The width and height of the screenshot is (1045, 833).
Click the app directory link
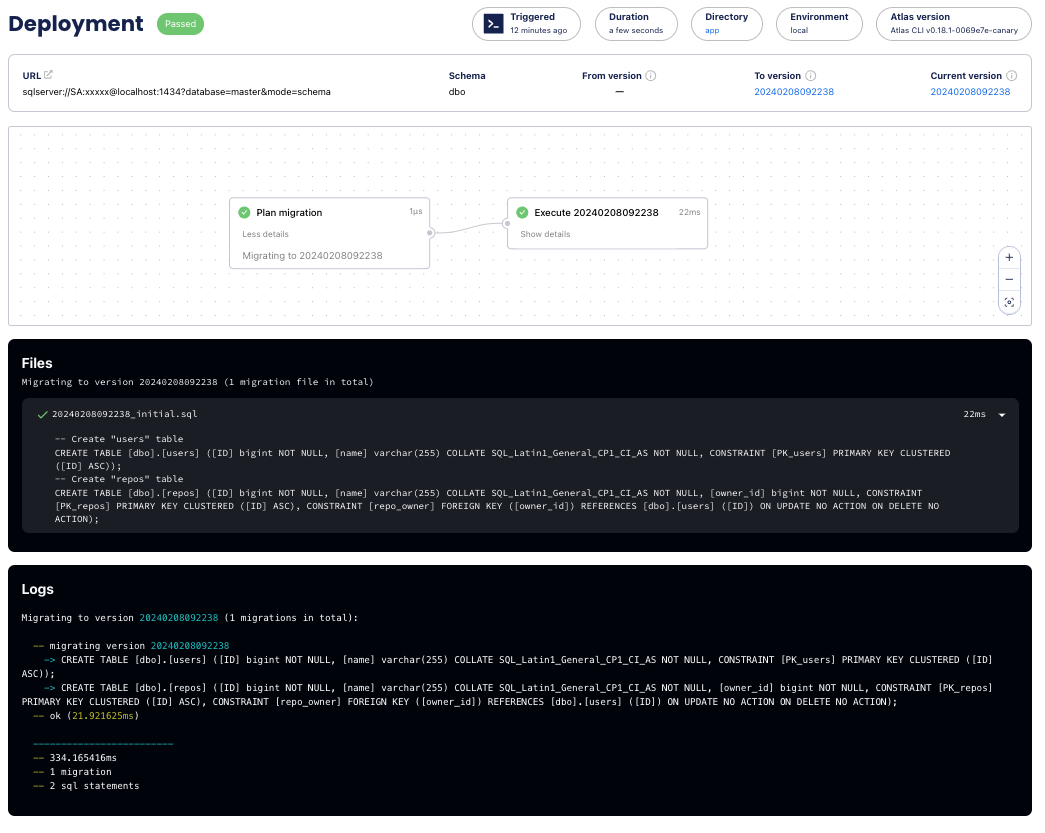[x=712, y=31]
